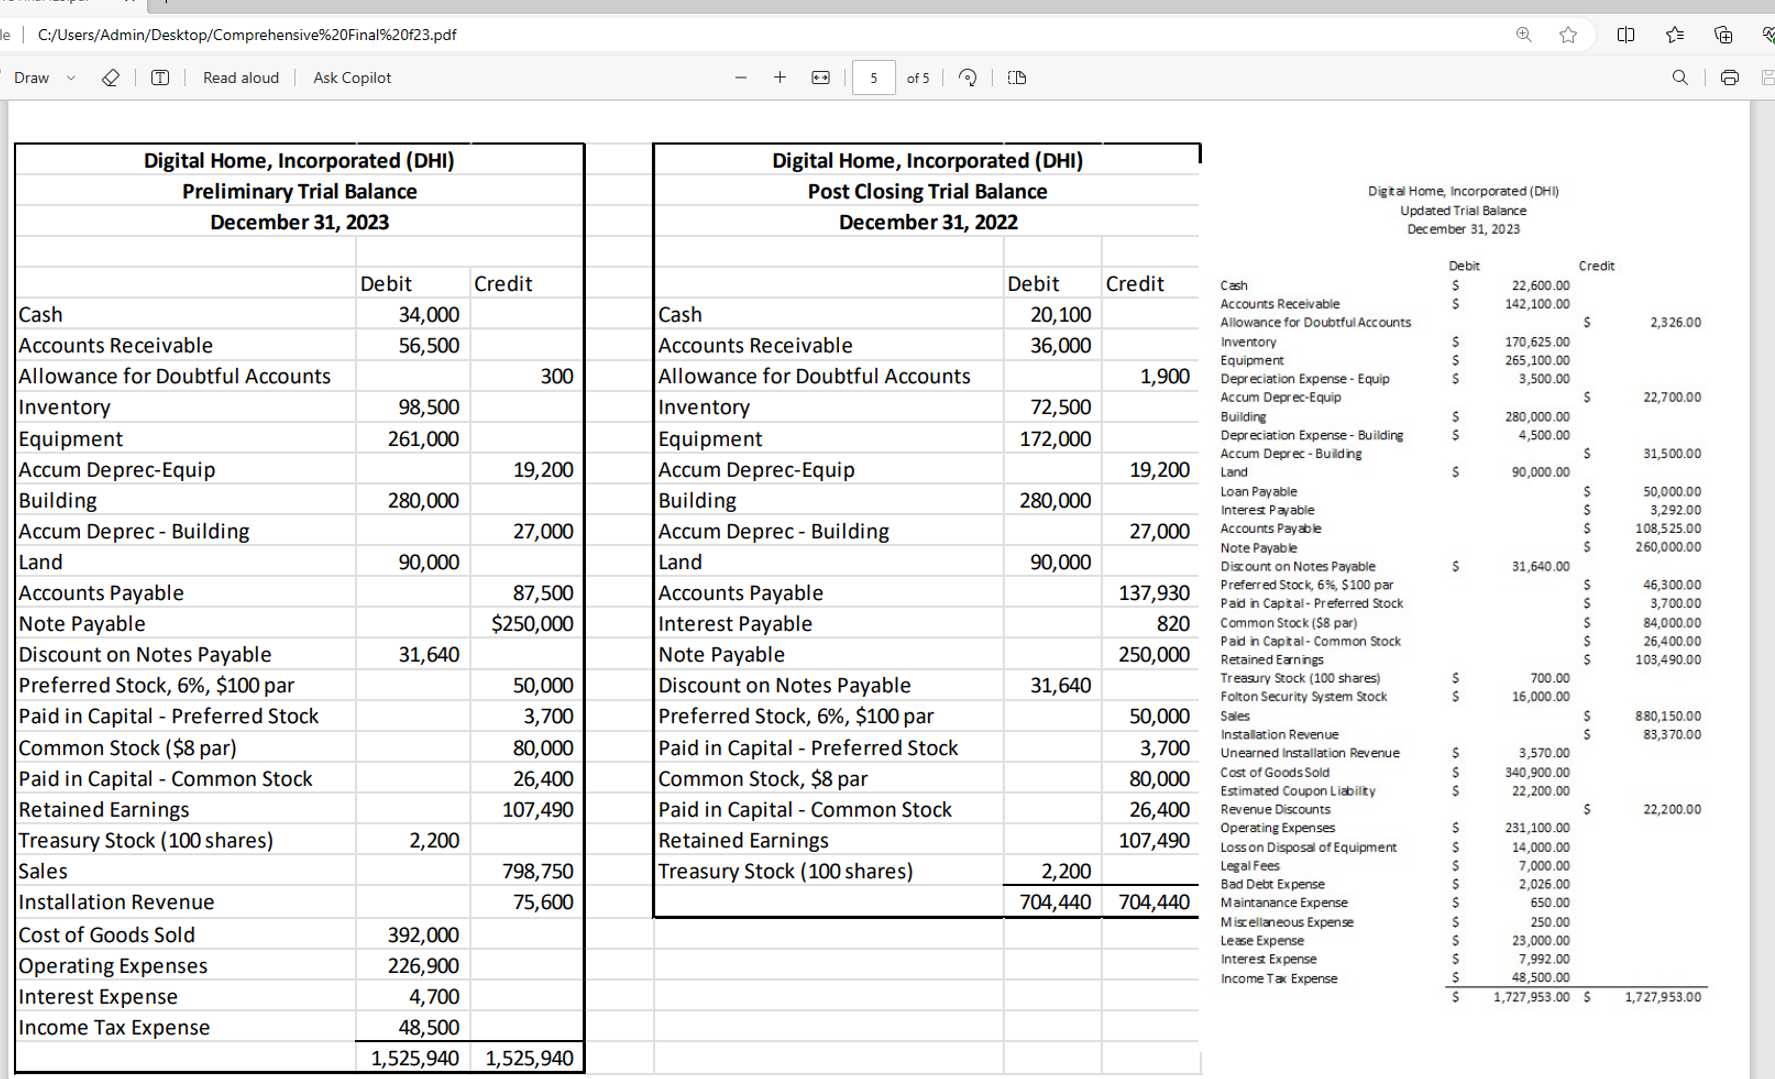
Task: Click Accounts Payable value 137,930
Action: coord(1154,594)
